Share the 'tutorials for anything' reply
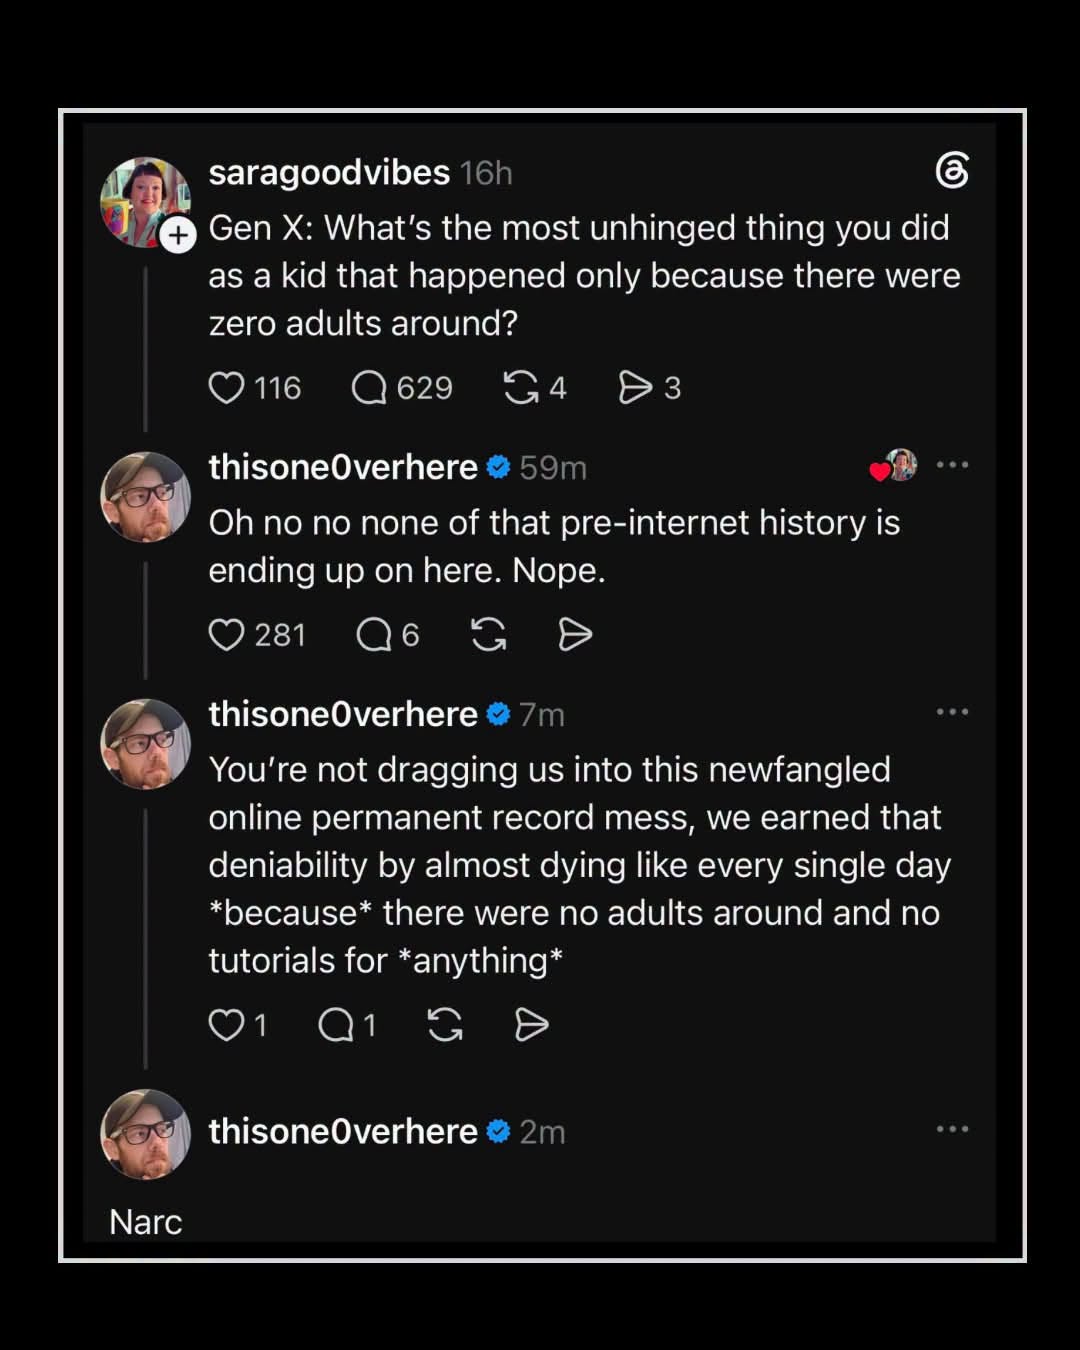Image resolution: width=1080 pixels, height=1350 pixels. (x=531, y=1025)
